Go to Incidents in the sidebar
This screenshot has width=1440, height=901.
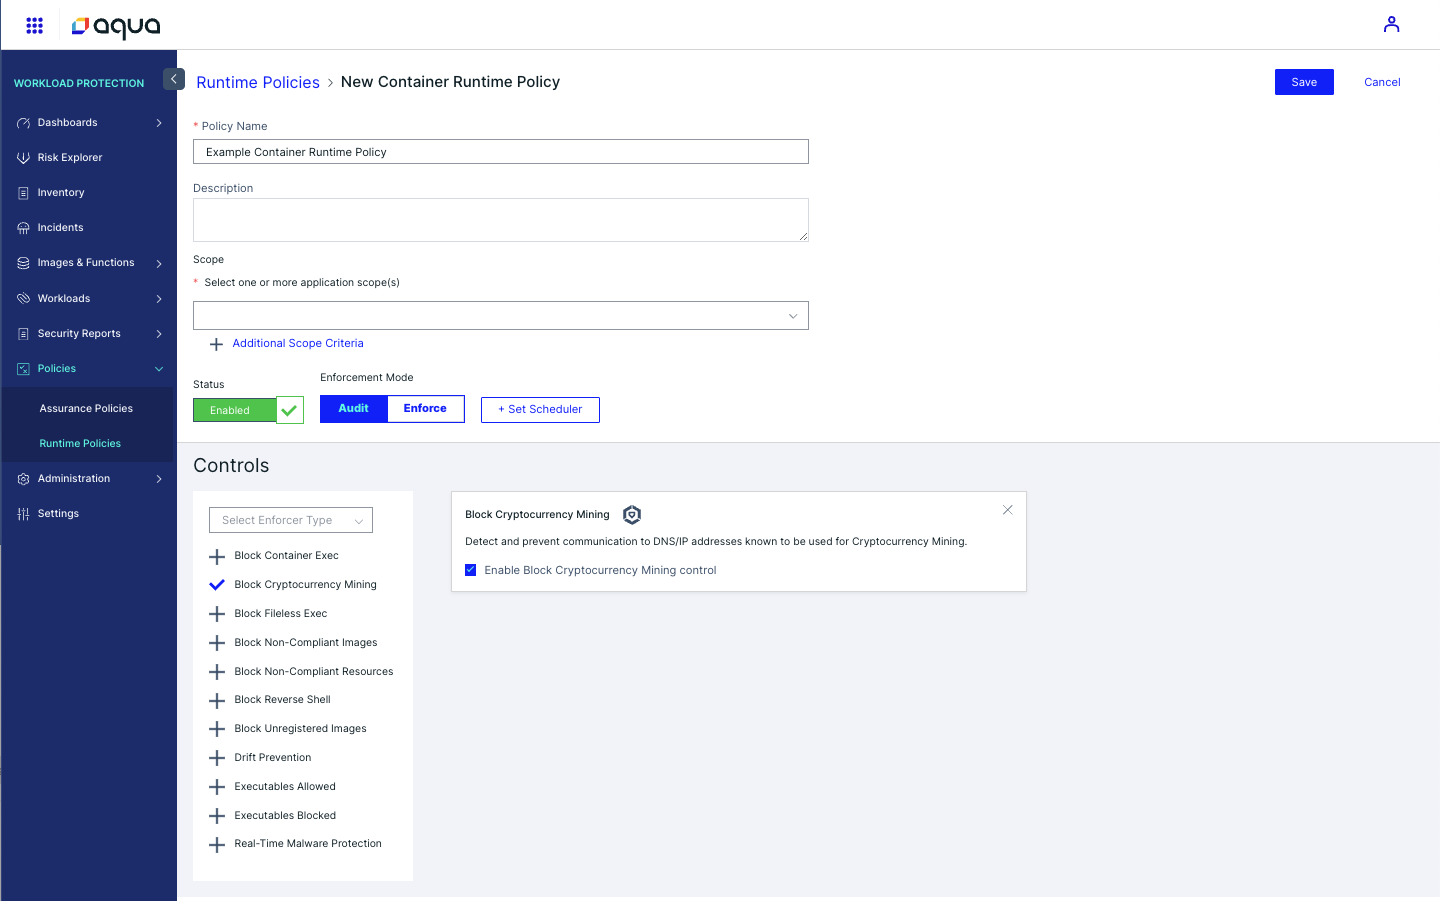click(60, 228)
